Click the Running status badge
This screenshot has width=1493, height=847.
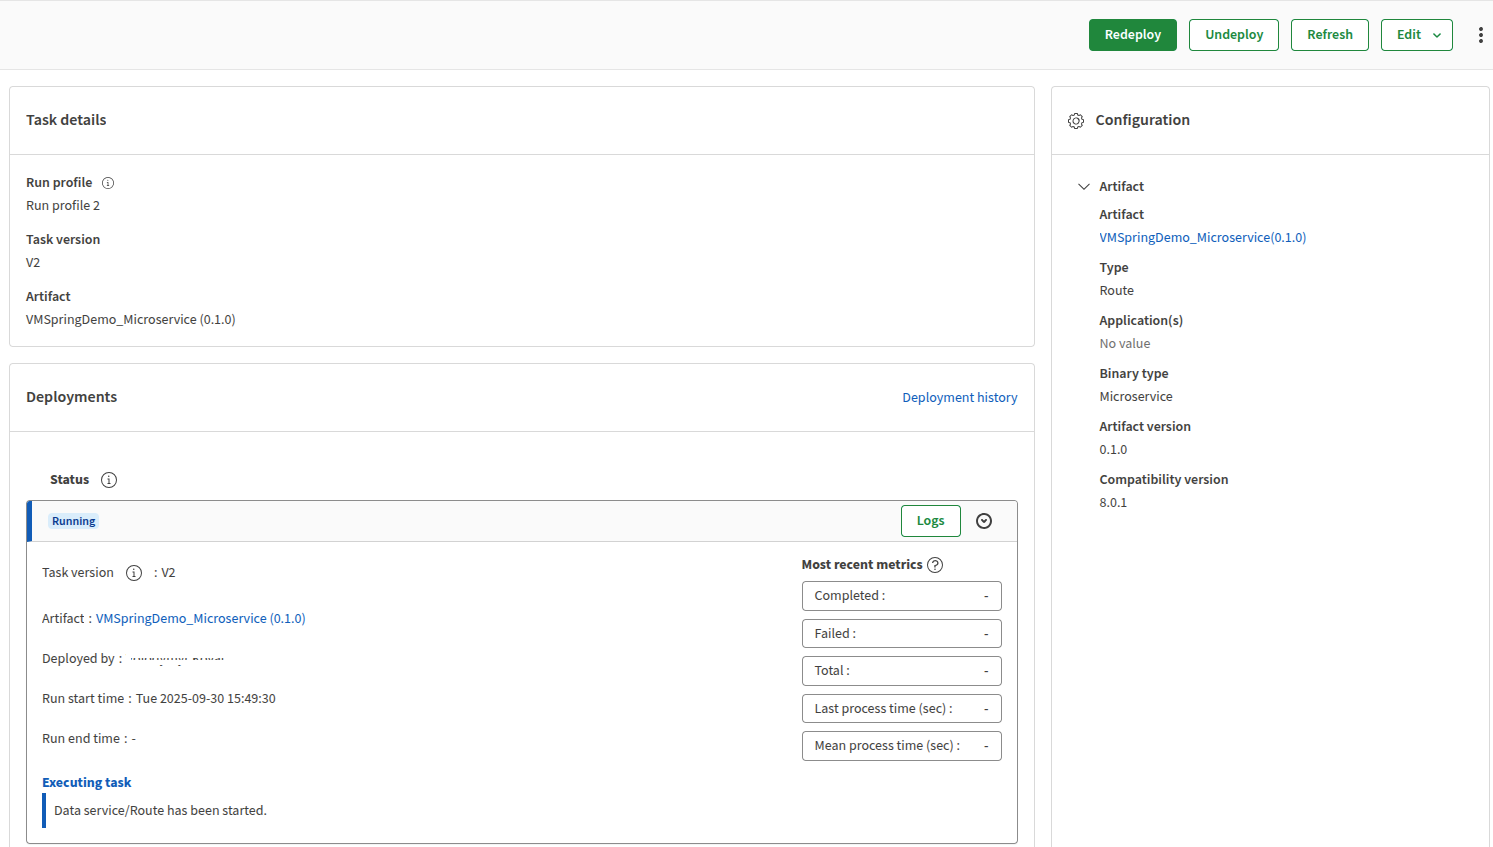(74, 521)
